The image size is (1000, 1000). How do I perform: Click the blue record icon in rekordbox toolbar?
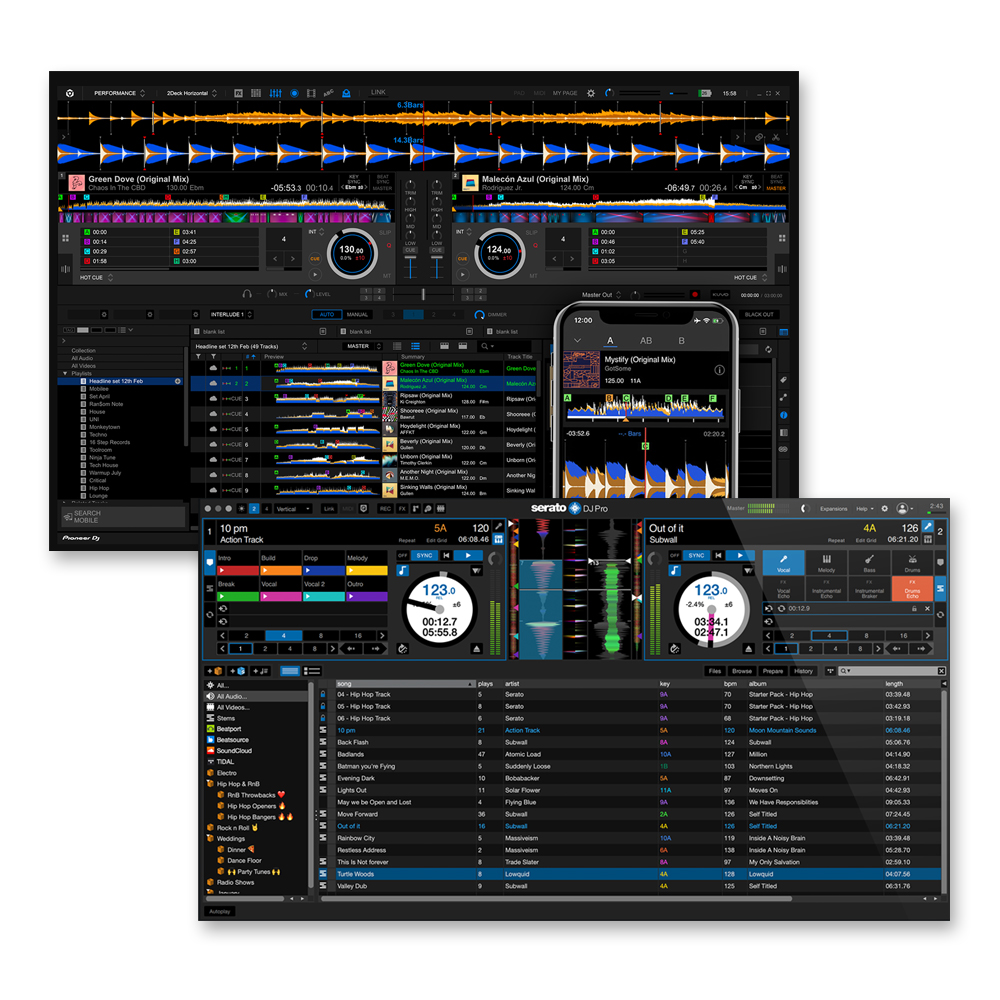point(294,93)
